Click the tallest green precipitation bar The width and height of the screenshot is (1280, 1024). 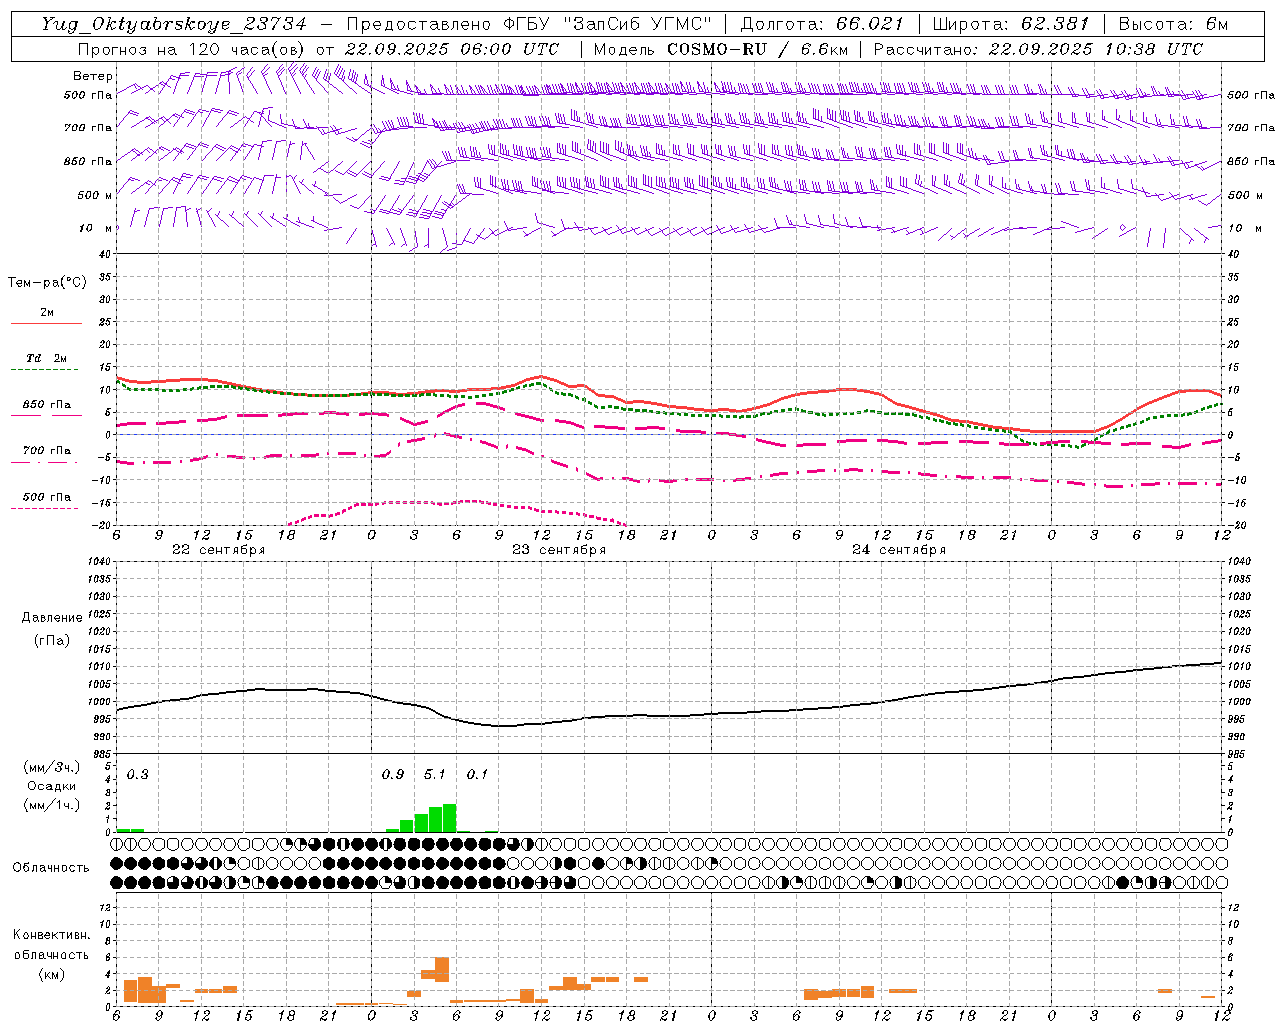(450, 818)
